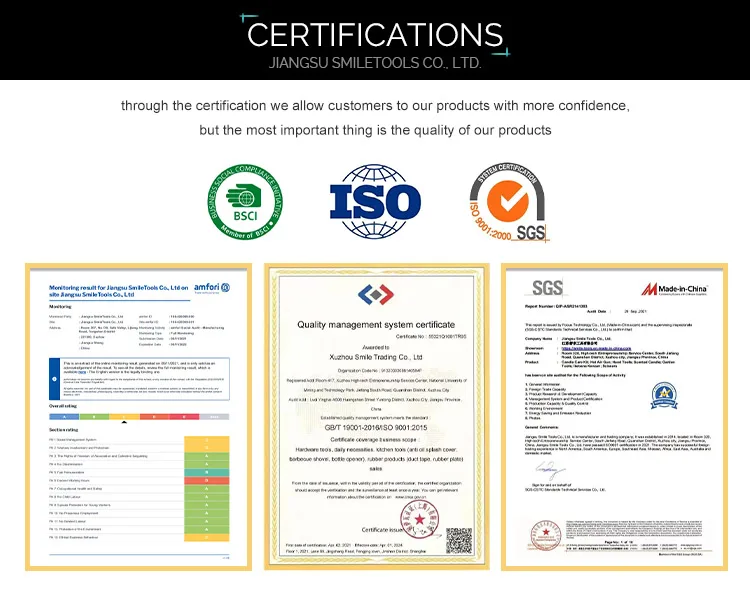The height and width of the screenshot is (616, 750).
Task: Click the showroom hyperlink on SGS report
Action: (596, 349)
